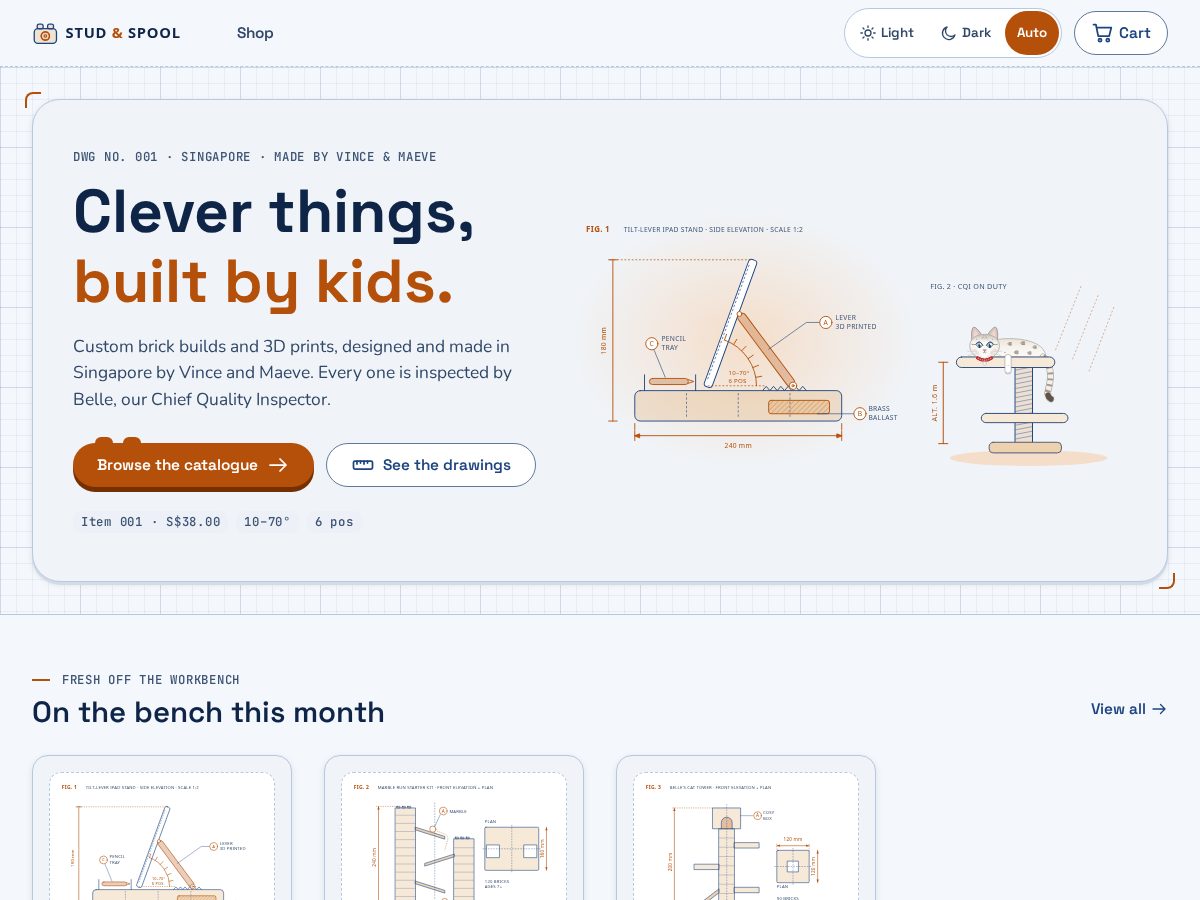The image size is (1200, 900).
Task: Click the Lever 3D printed callout label
Action: (856, 322)
